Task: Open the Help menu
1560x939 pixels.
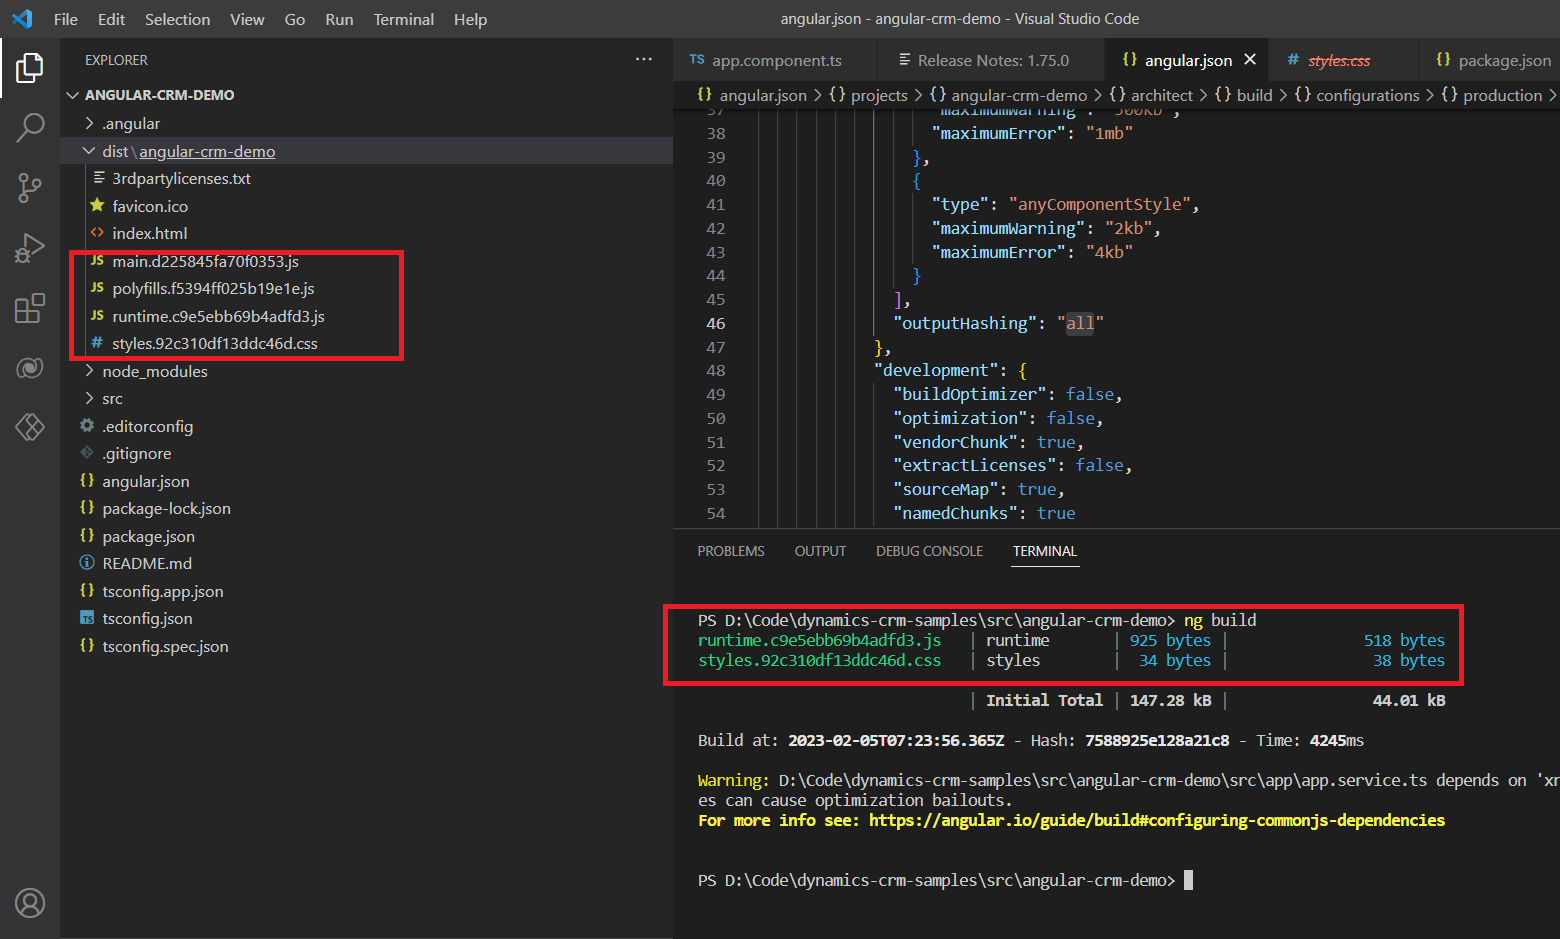Action: pos(470,19)
